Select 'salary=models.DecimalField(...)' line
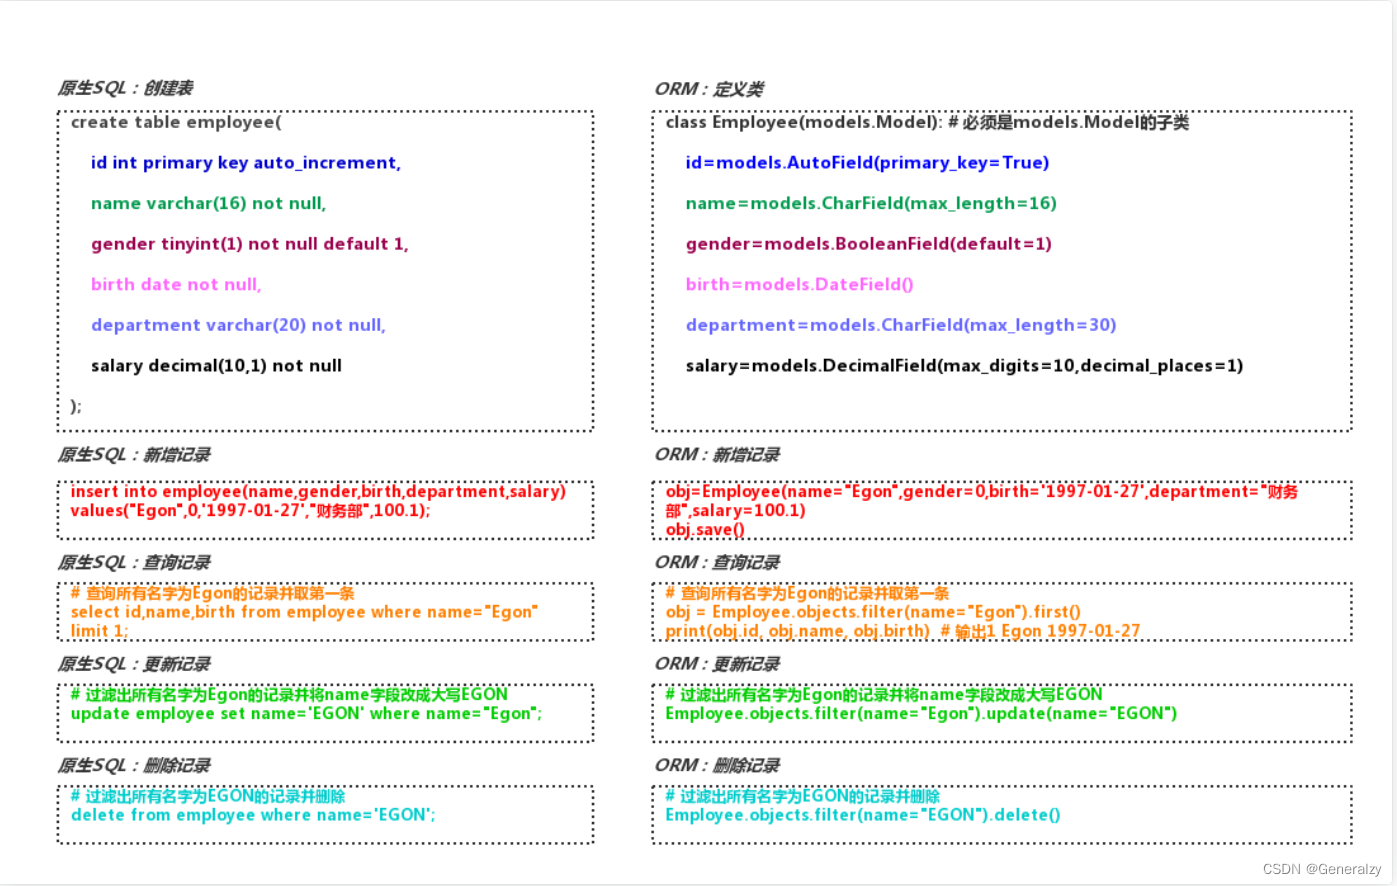Screen dimensions: 1397x886 pos(964,366)
